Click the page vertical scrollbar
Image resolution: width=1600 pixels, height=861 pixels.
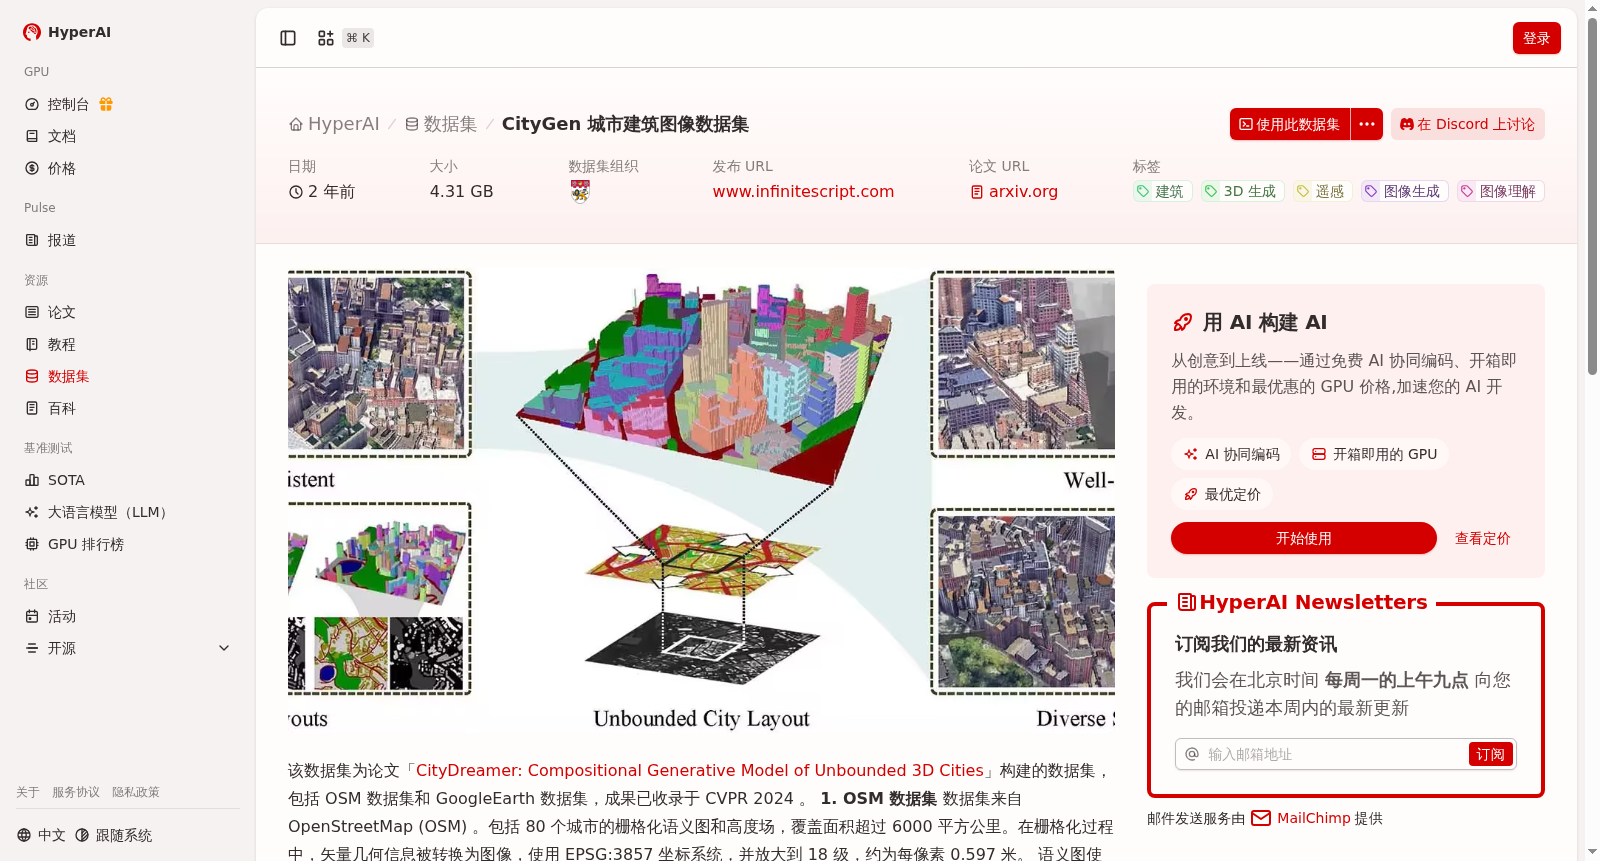1592,195
